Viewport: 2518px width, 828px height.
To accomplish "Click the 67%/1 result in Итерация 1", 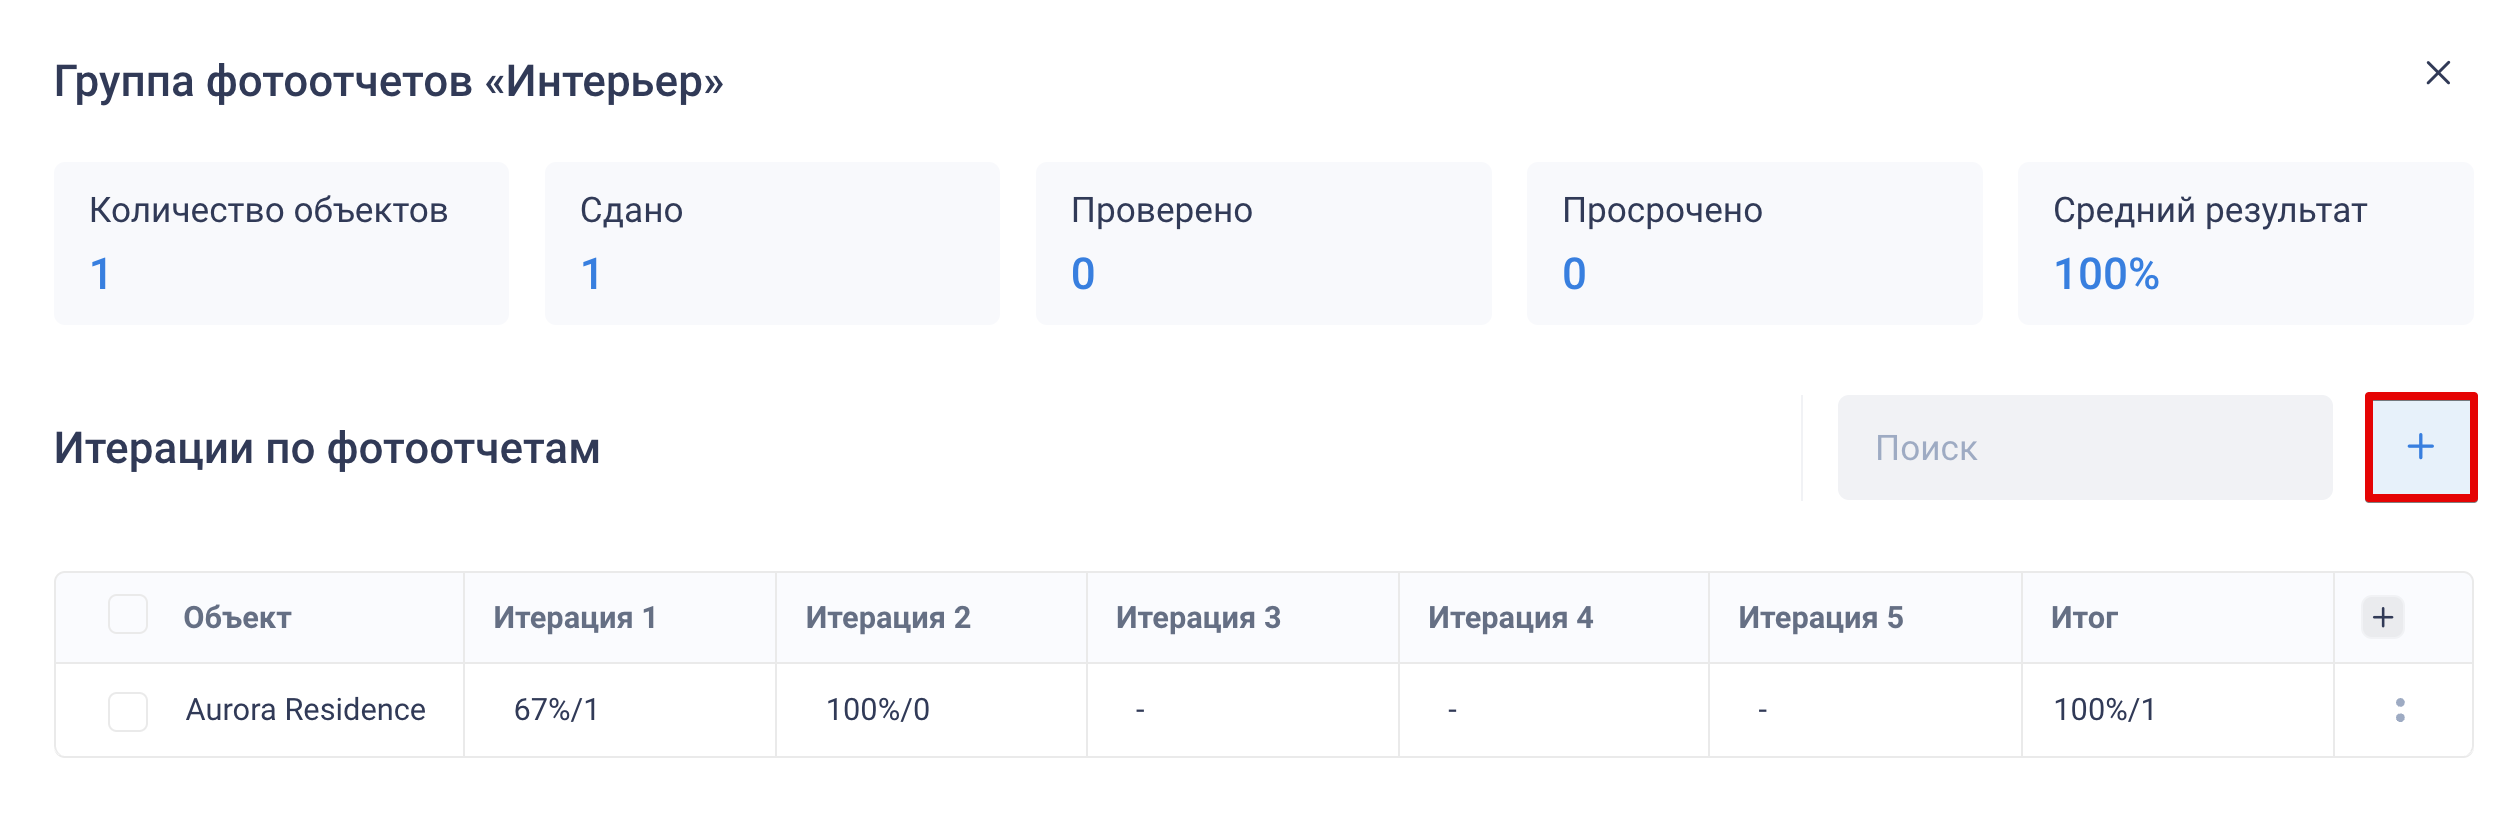I will [556, 710].
